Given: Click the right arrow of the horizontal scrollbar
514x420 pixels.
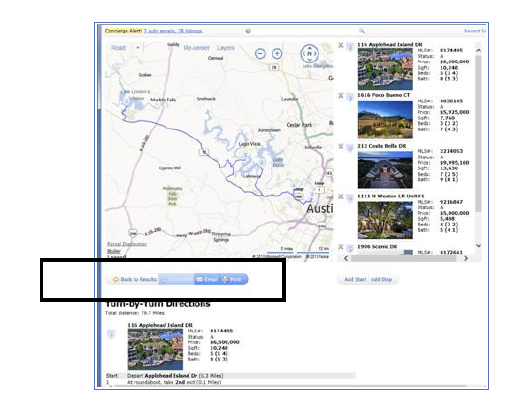Looking at the screenshot, I should pyautogui.click(x=466, y=258).
